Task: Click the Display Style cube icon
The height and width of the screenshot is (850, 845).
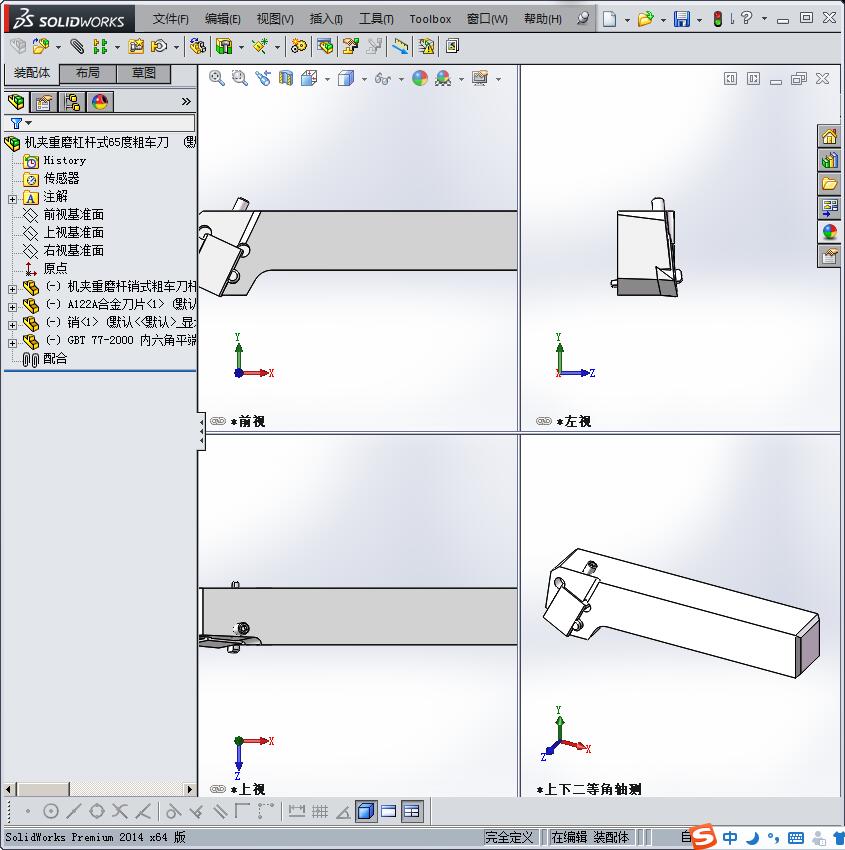Action: (346, 79)
